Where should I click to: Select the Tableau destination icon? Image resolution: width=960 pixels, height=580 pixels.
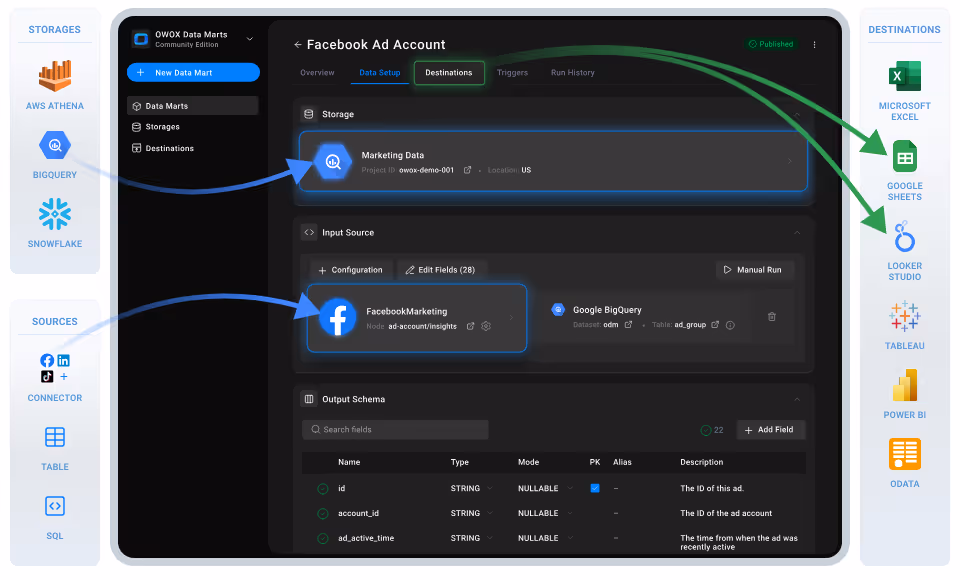(x=904, y=316)
